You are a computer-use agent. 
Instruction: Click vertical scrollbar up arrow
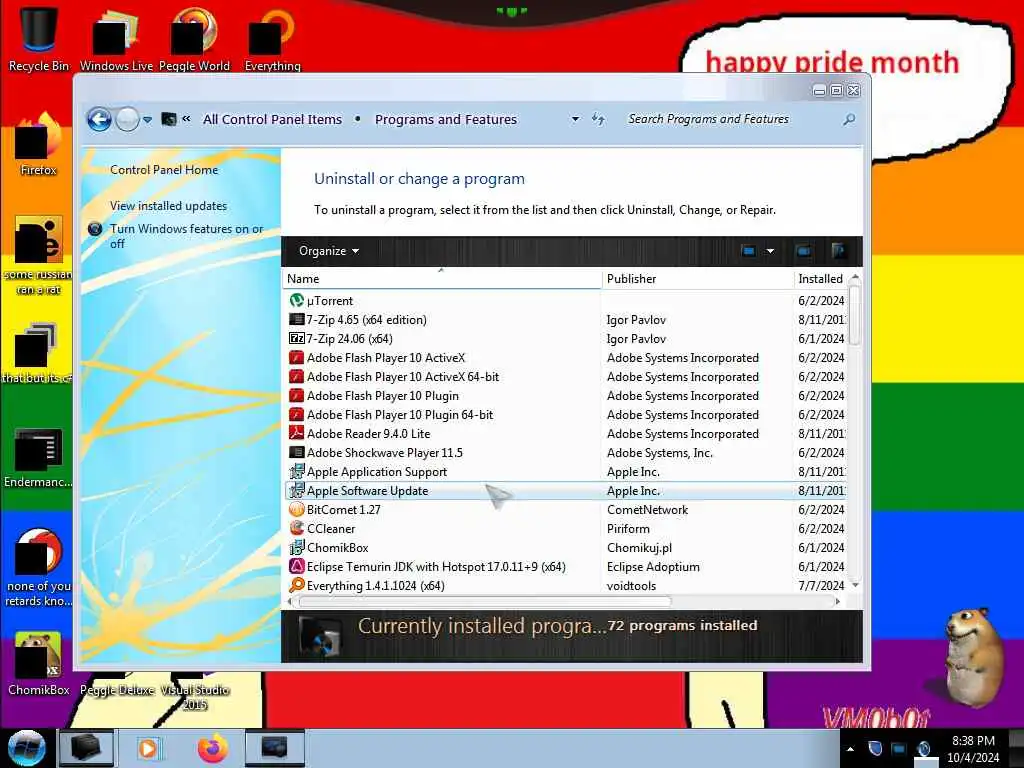point(855,278)
